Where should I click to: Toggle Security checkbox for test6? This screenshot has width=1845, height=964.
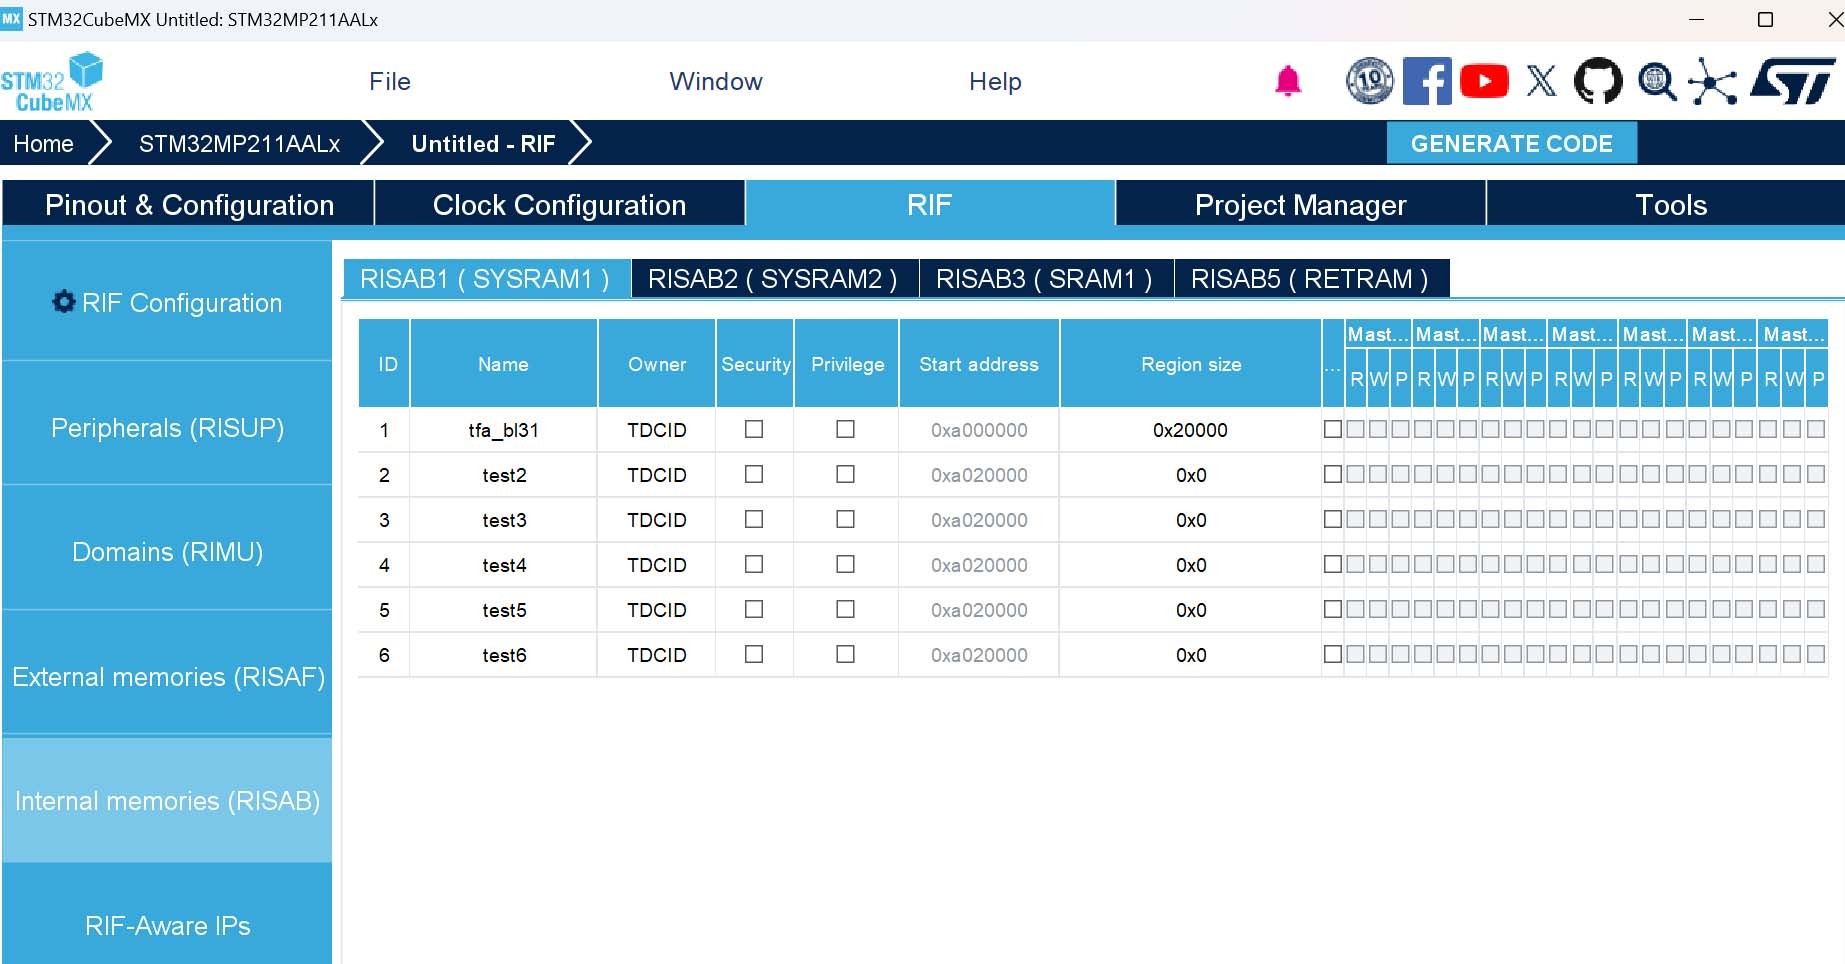(x=754, y=654)
